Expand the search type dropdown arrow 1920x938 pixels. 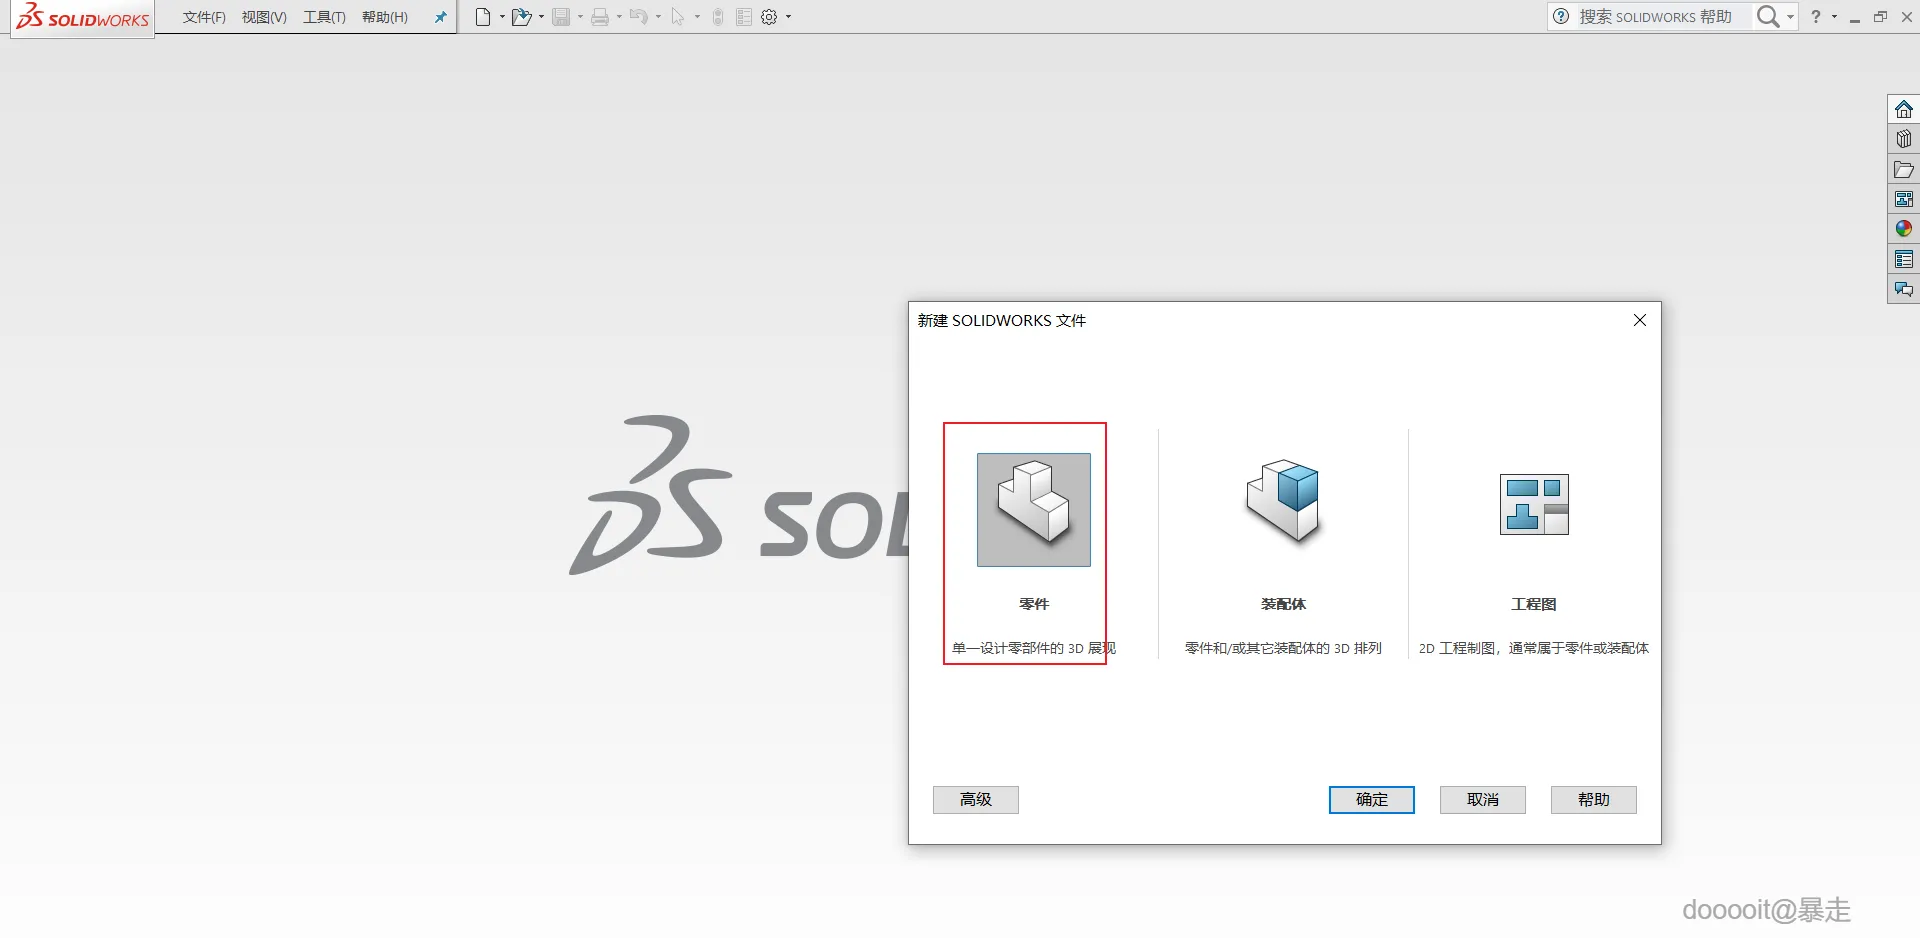click(x=1790, y=17)
